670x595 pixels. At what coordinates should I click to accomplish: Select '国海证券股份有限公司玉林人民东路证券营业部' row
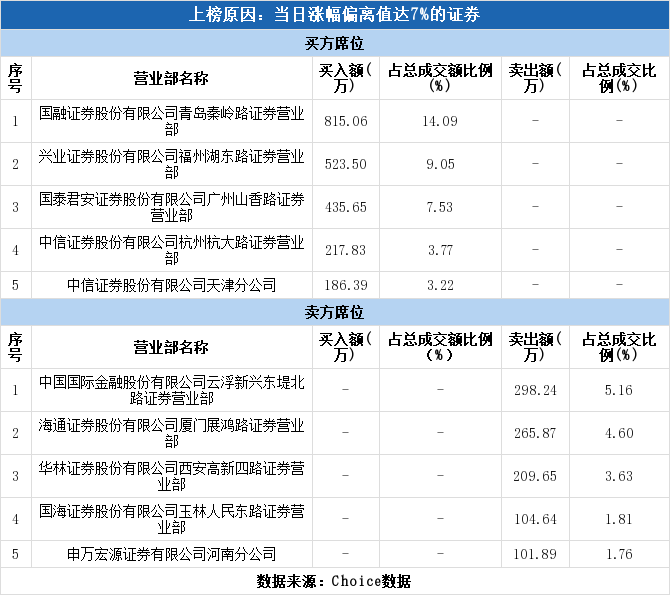[x=335, y=519]
